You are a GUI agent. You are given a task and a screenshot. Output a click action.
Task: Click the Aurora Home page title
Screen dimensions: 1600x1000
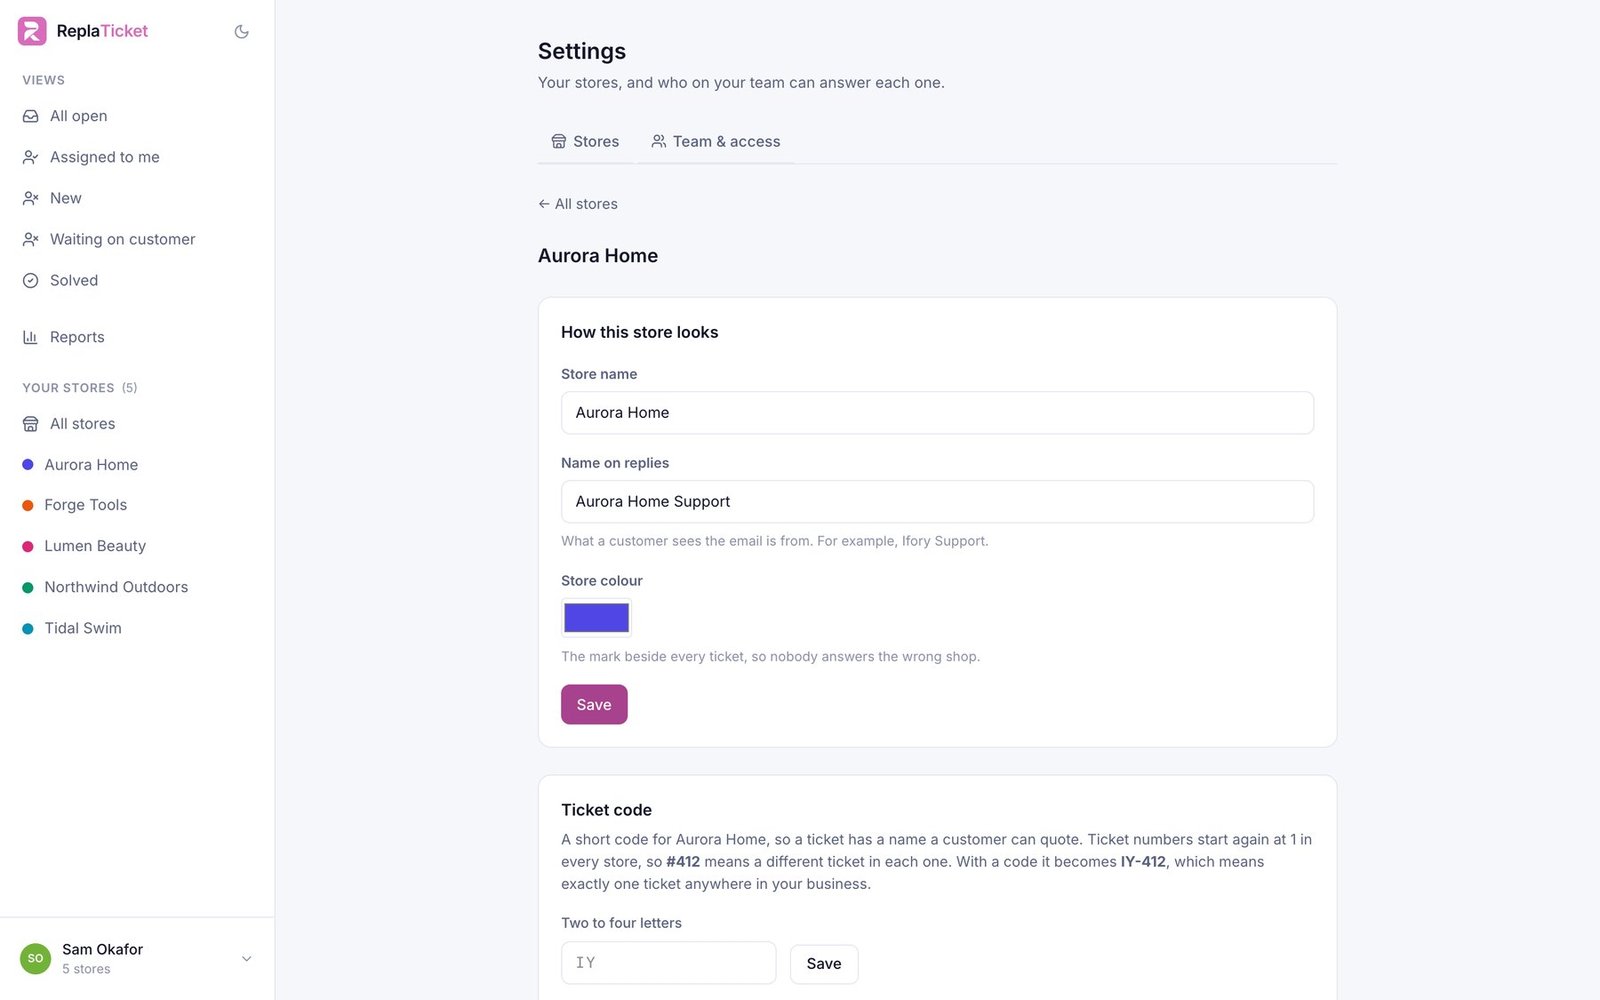click(598, 256)
